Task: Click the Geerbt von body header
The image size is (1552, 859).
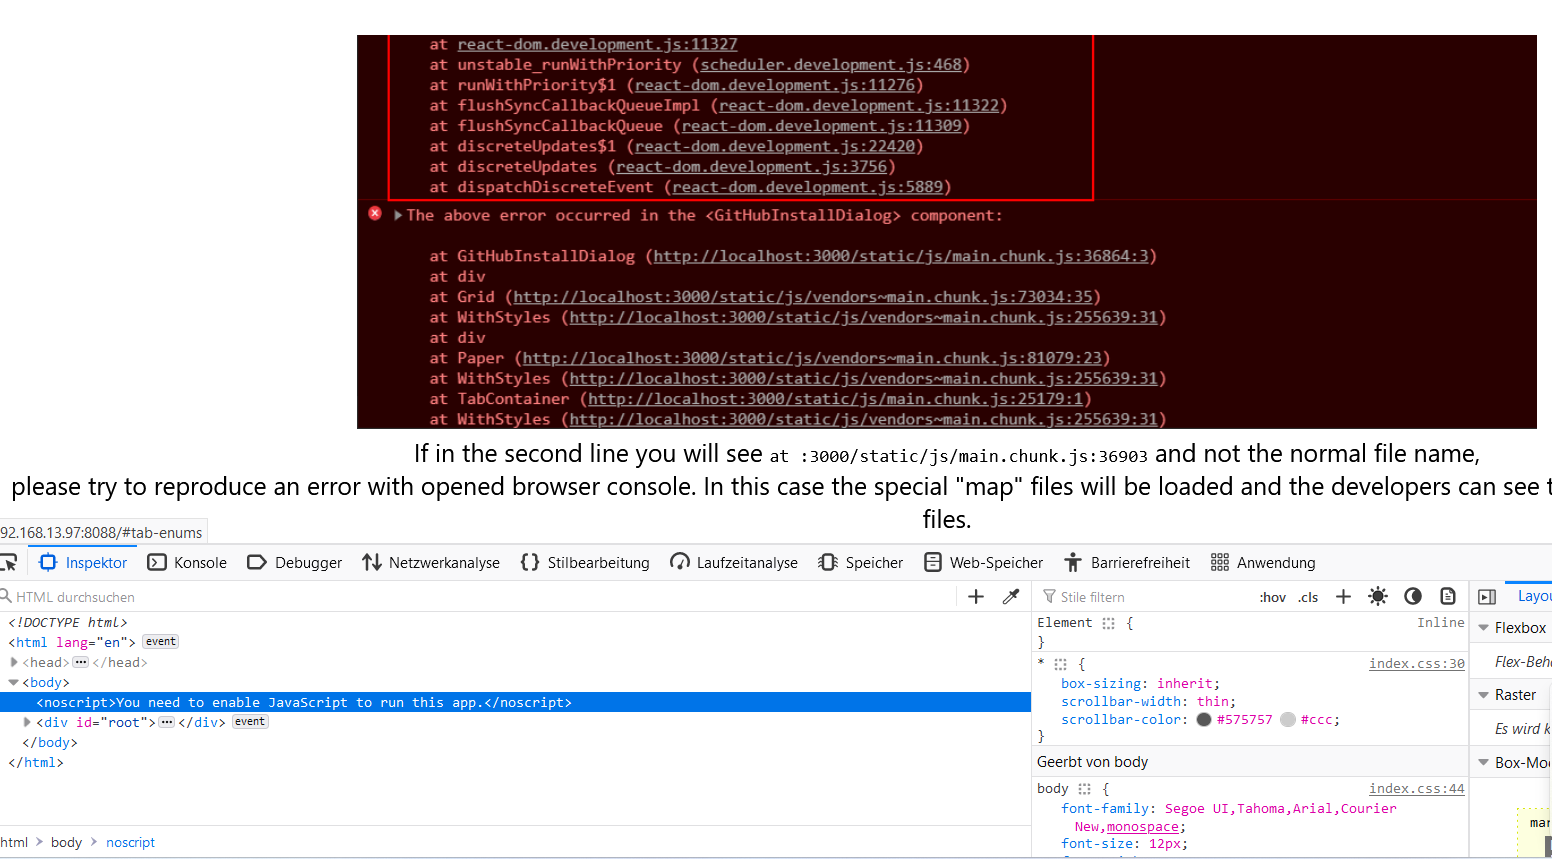Action: coord(1250,762)
